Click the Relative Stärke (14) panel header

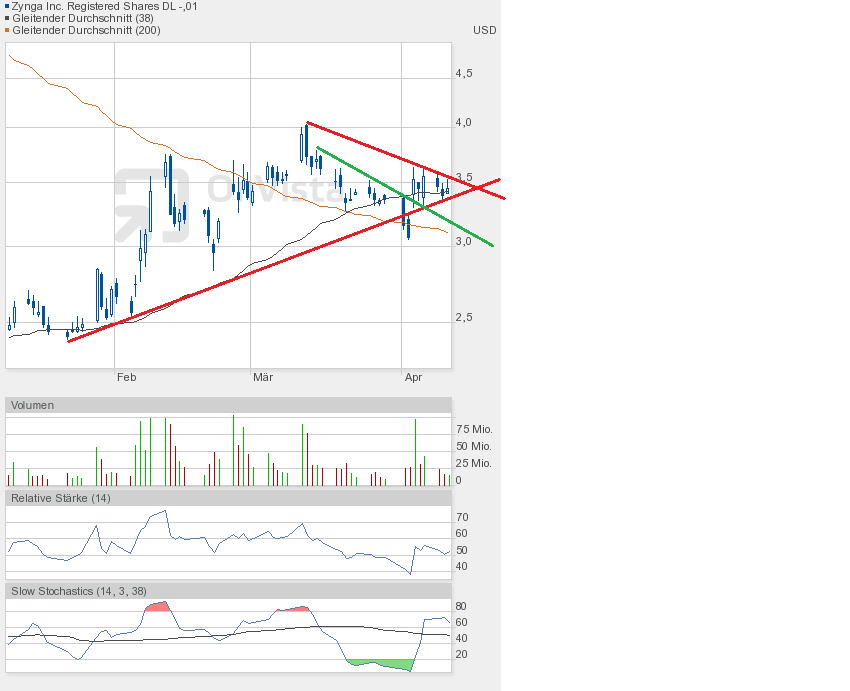tap(60, 498)
